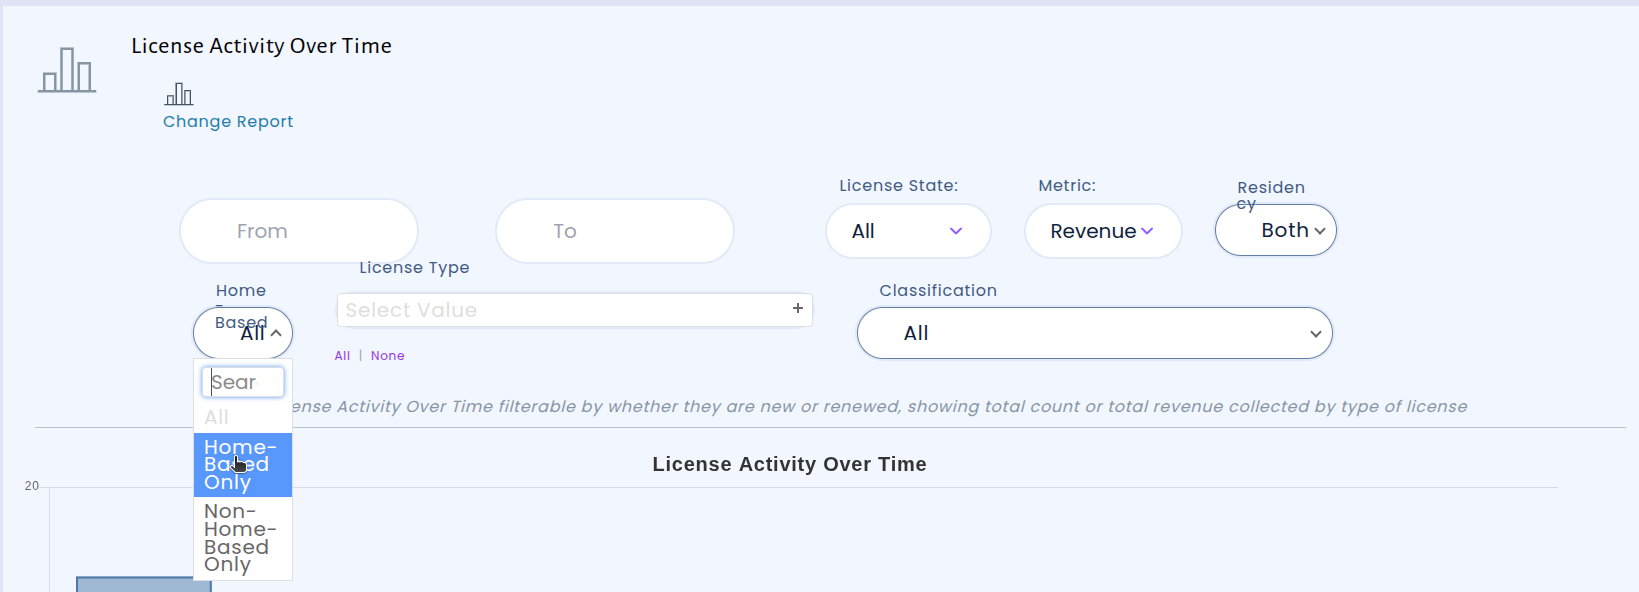Click the blue bar in the chart
This screenshot has height=592, width=1639.
pos(144,584)
